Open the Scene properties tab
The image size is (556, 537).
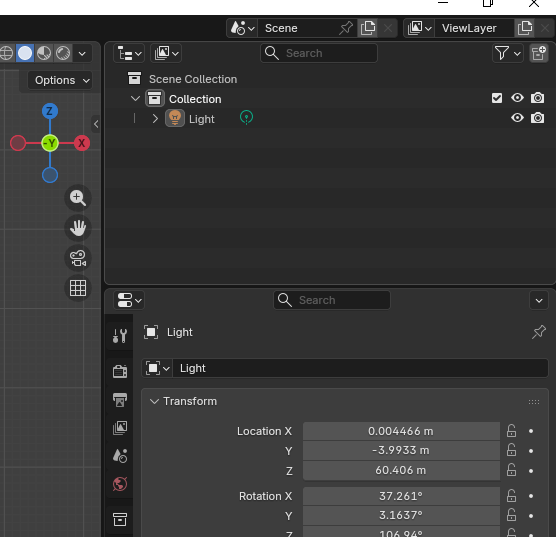(120, 456)
